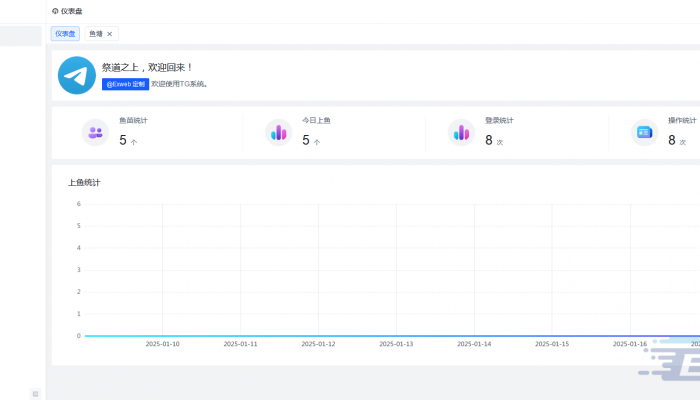700x400 pixels.
Task: Click the Telegram logo avatar
Action: click(77, 75)
